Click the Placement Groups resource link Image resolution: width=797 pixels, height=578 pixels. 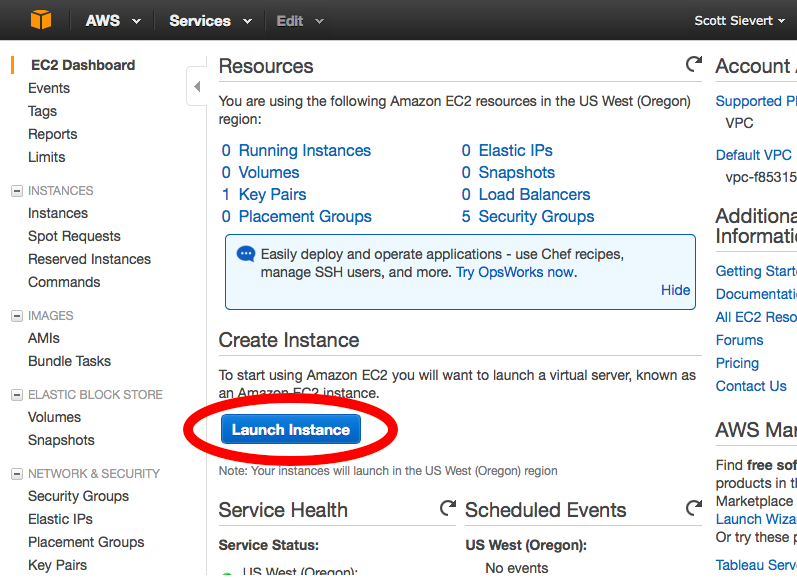[x=305, y=217]
